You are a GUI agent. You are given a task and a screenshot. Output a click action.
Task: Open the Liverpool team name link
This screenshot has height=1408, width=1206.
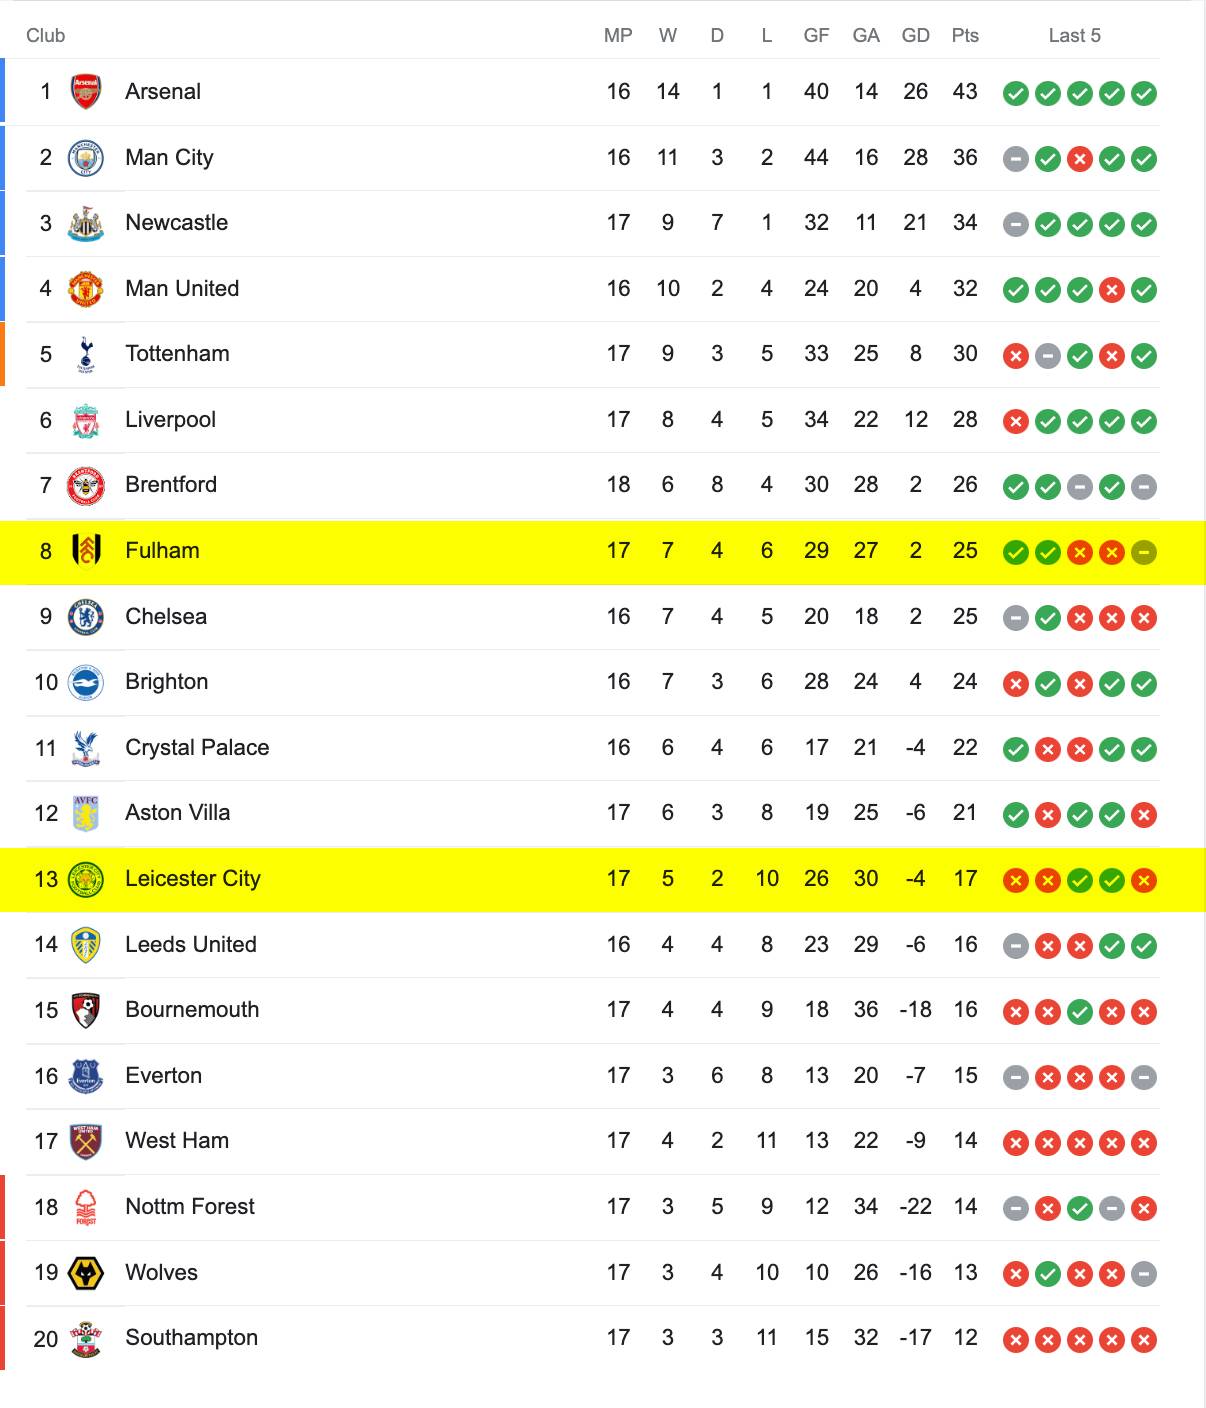171,420
